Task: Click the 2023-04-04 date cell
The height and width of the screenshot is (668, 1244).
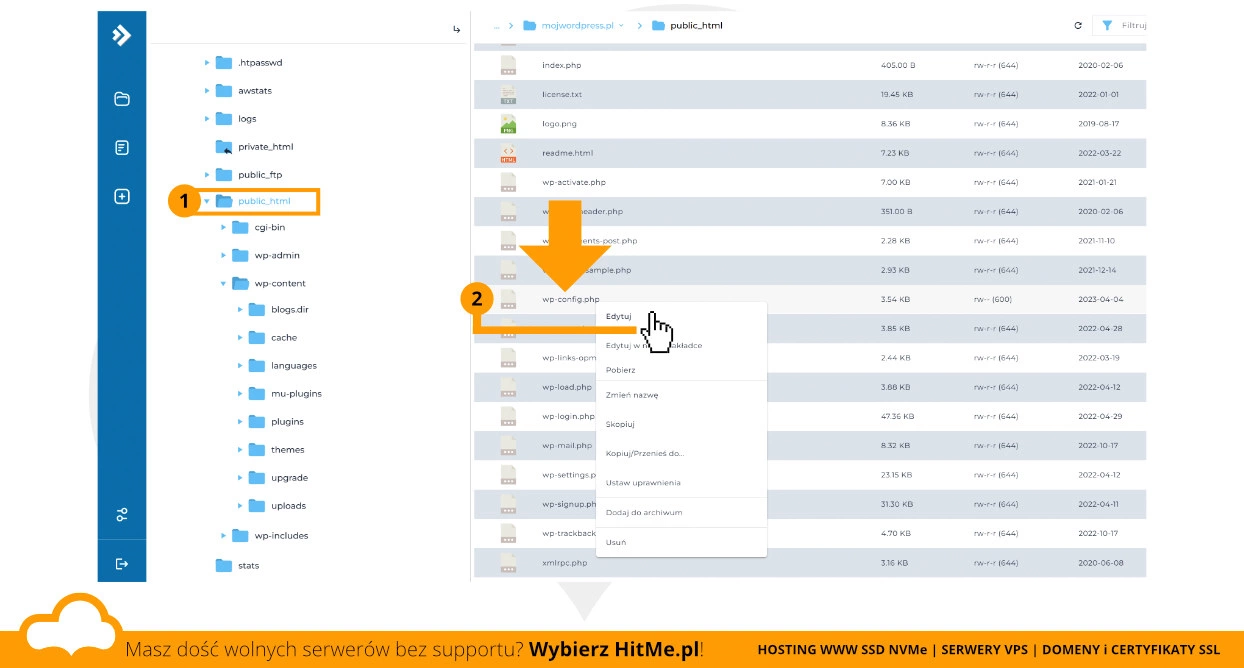Action: coord(1101,299)
